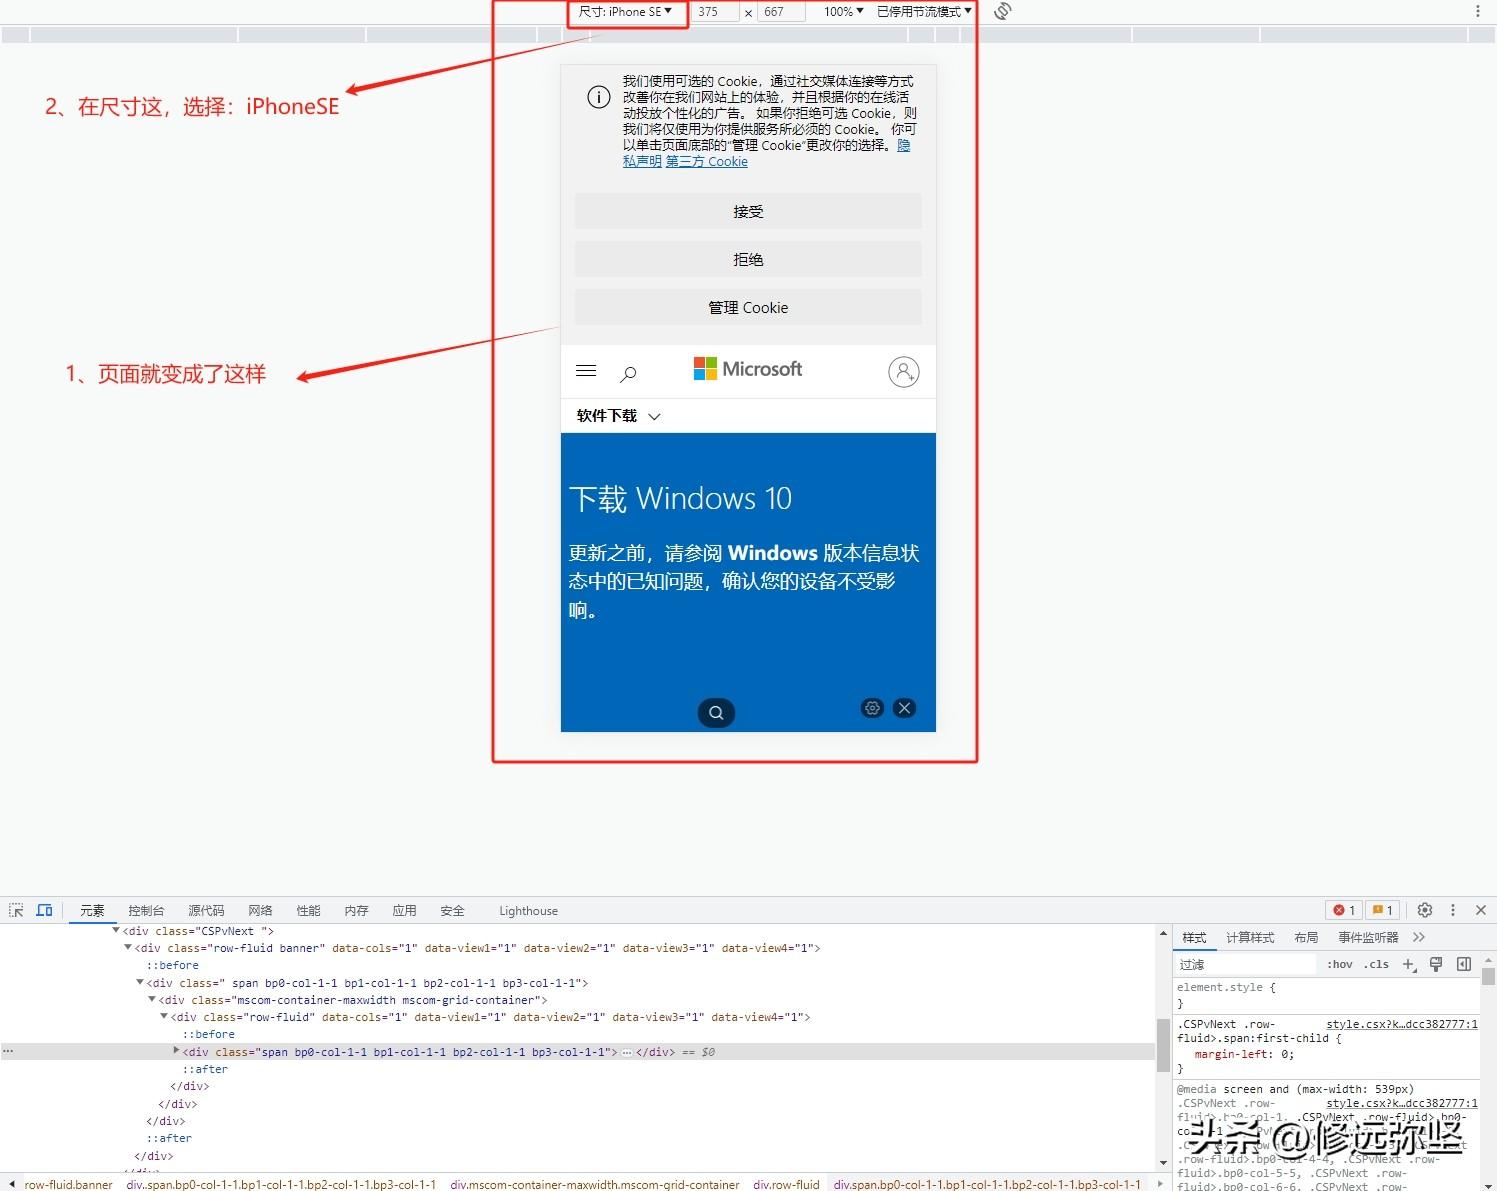Viewport: 1497px width, 1191px height.
Task: Click the rotate device orientation icon
Action: point(1003,11)
